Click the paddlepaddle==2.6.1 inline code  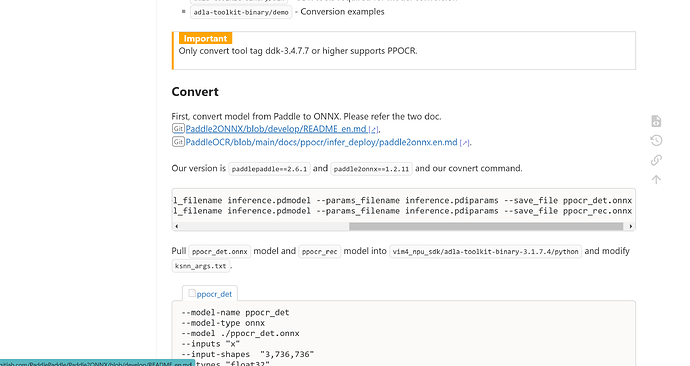(x=269, y=169)
